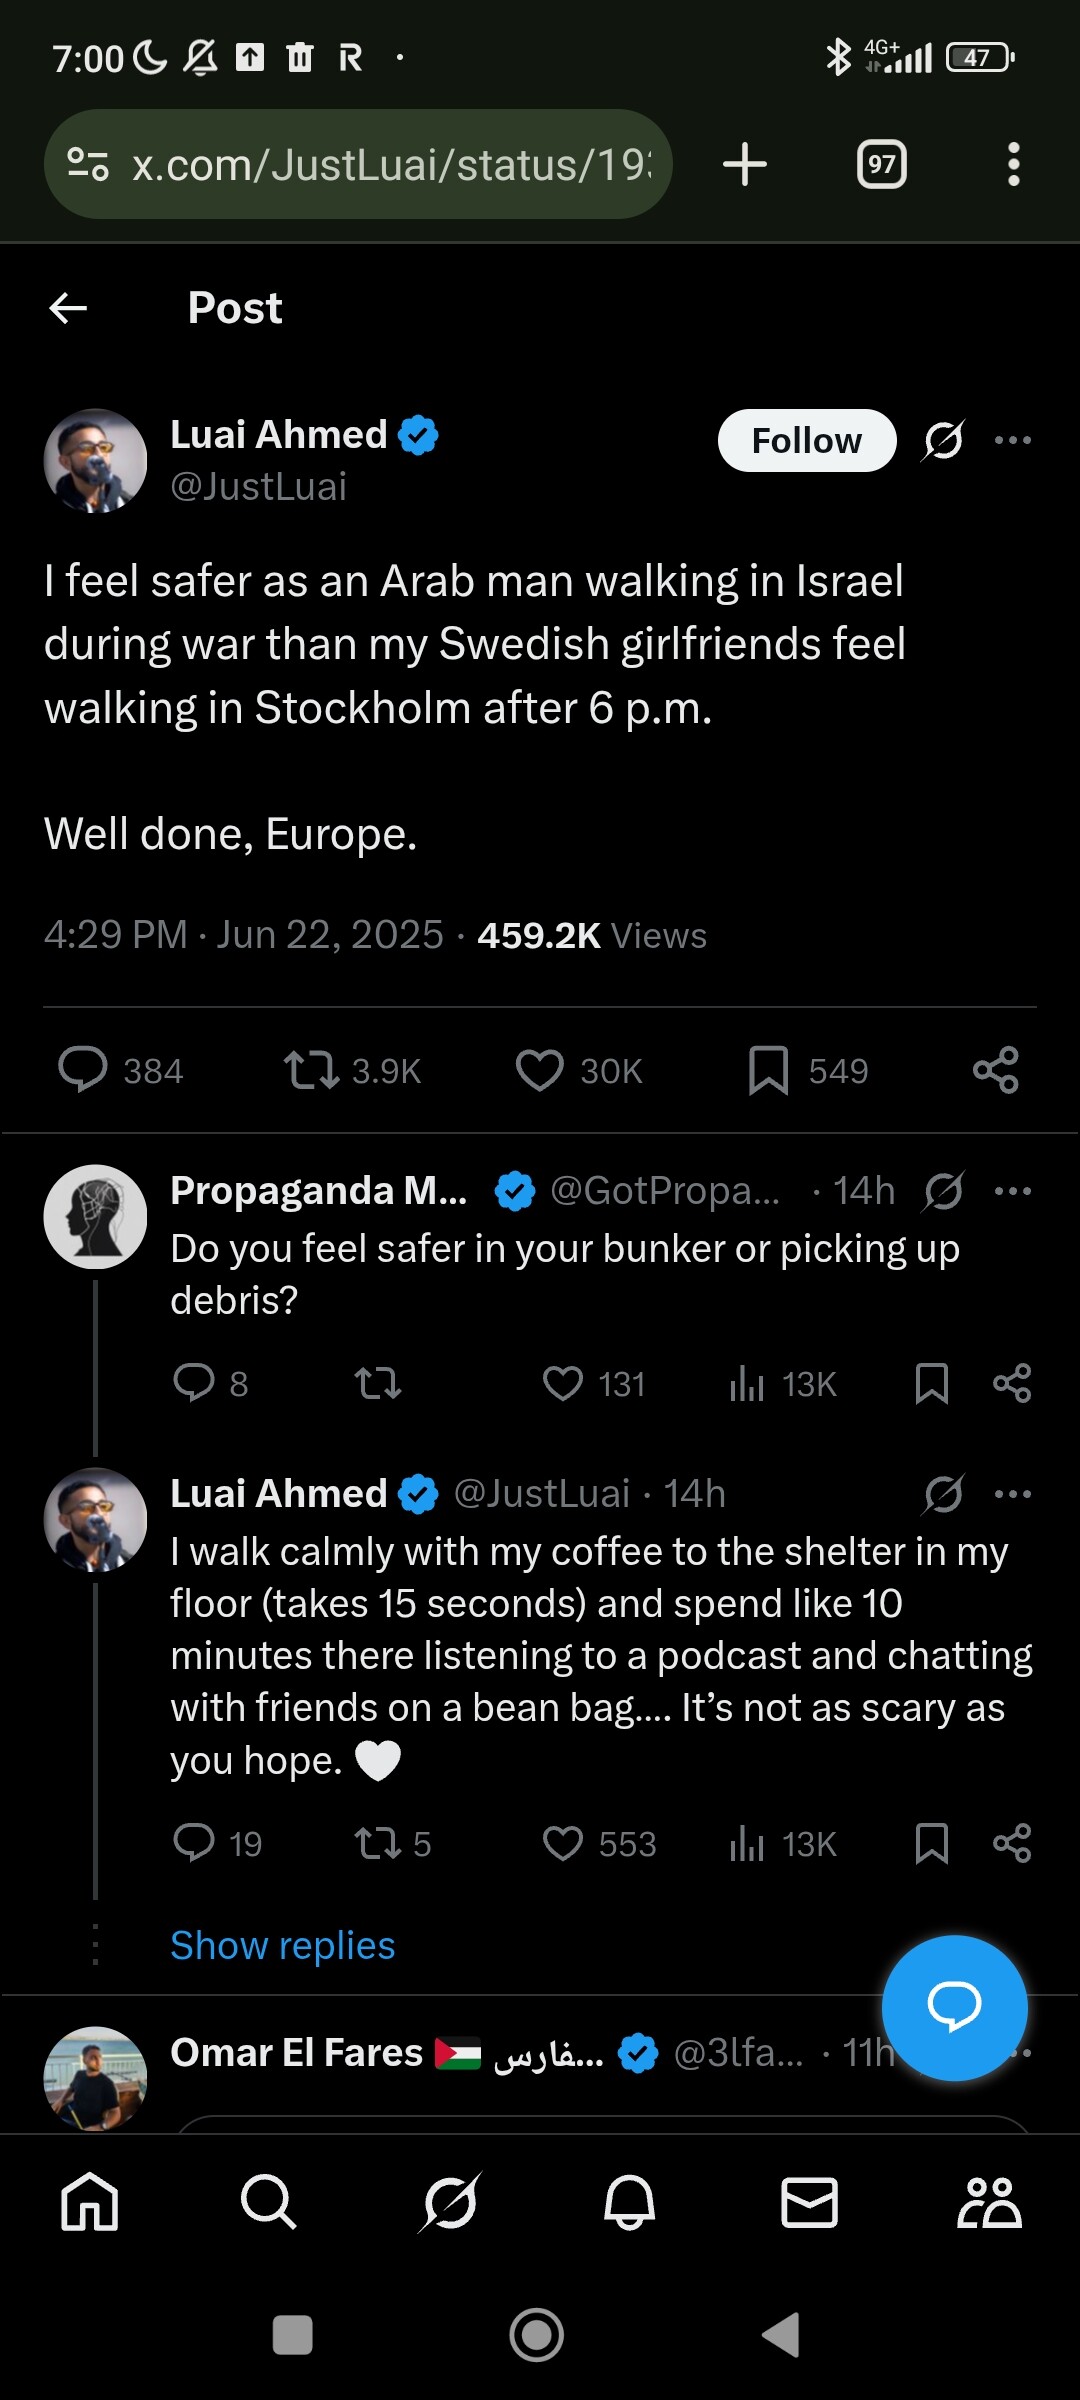1080x2400 pixels.
Task: Share the main post by Luai Ahmed
Action: [996, 1070]
